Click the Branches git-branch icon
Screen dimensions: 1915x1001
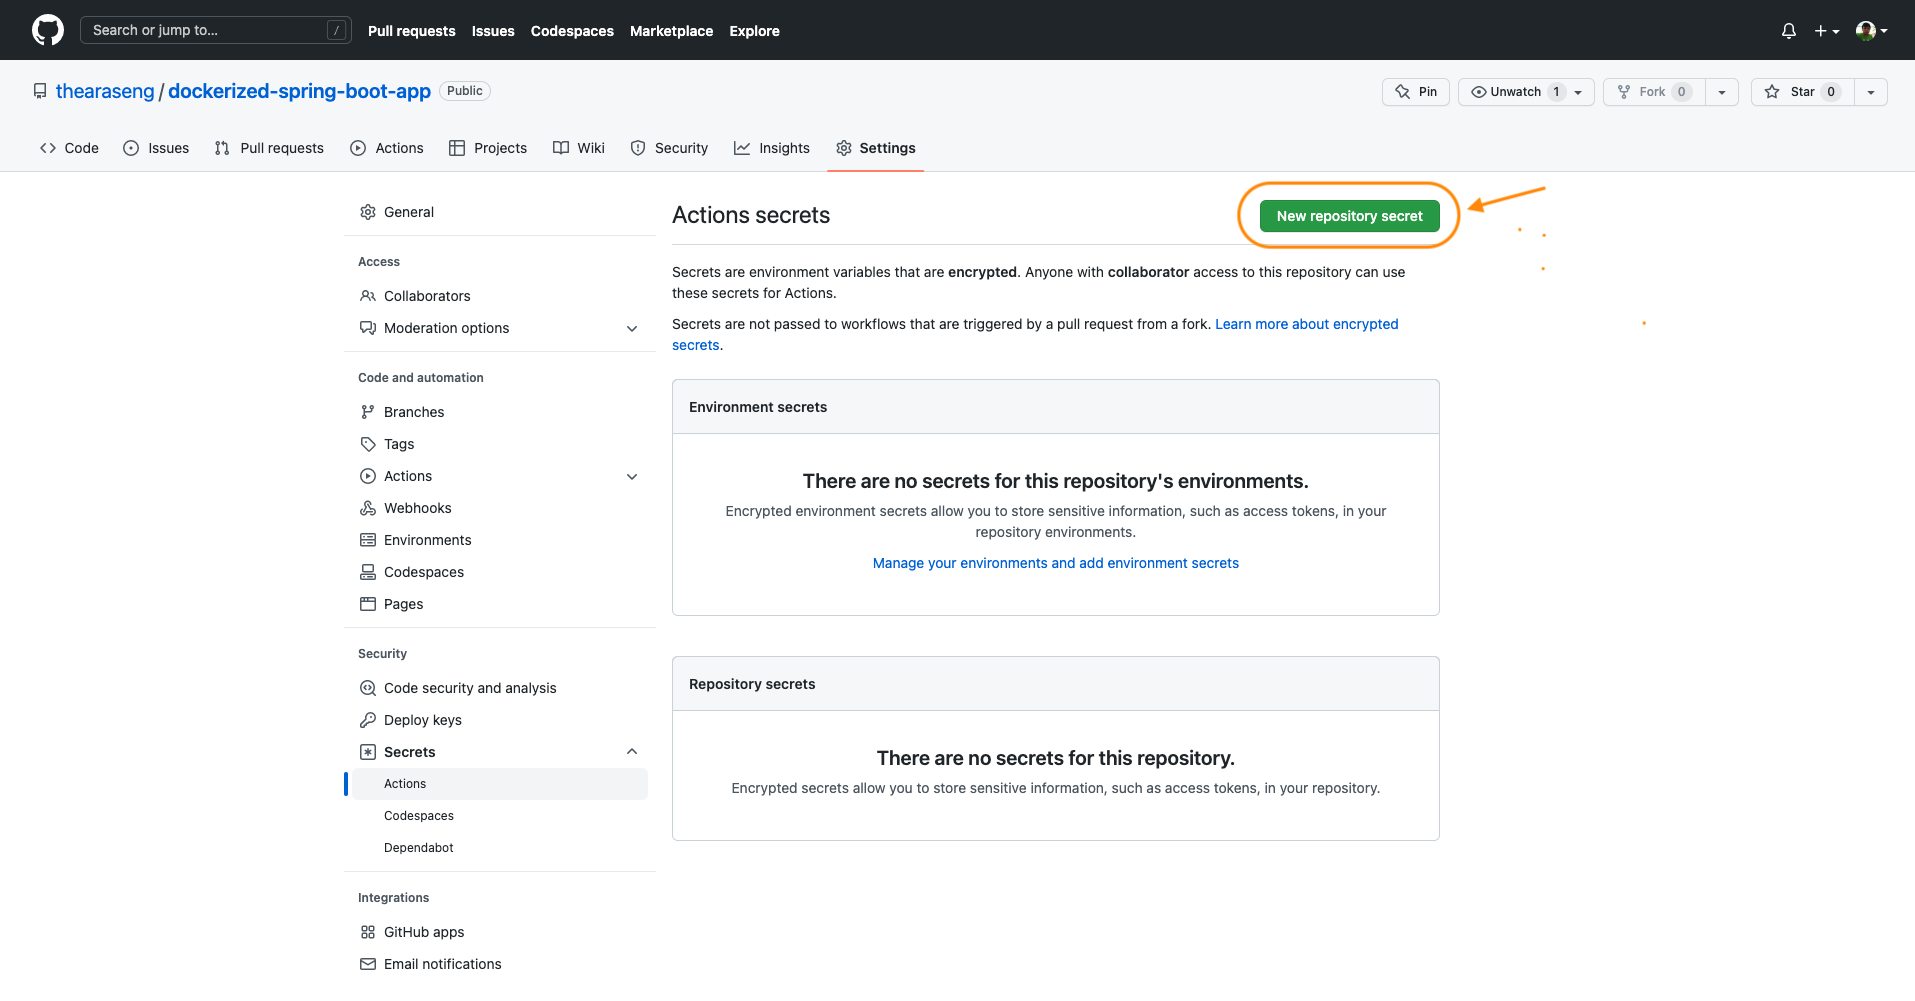pos(368,412)
